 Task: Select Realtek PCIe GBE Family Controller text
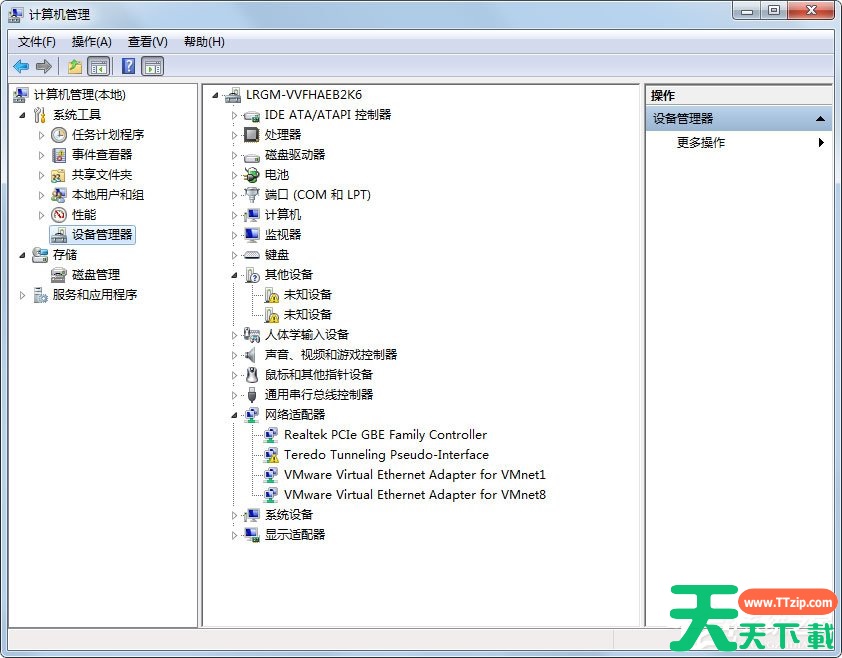386,435
